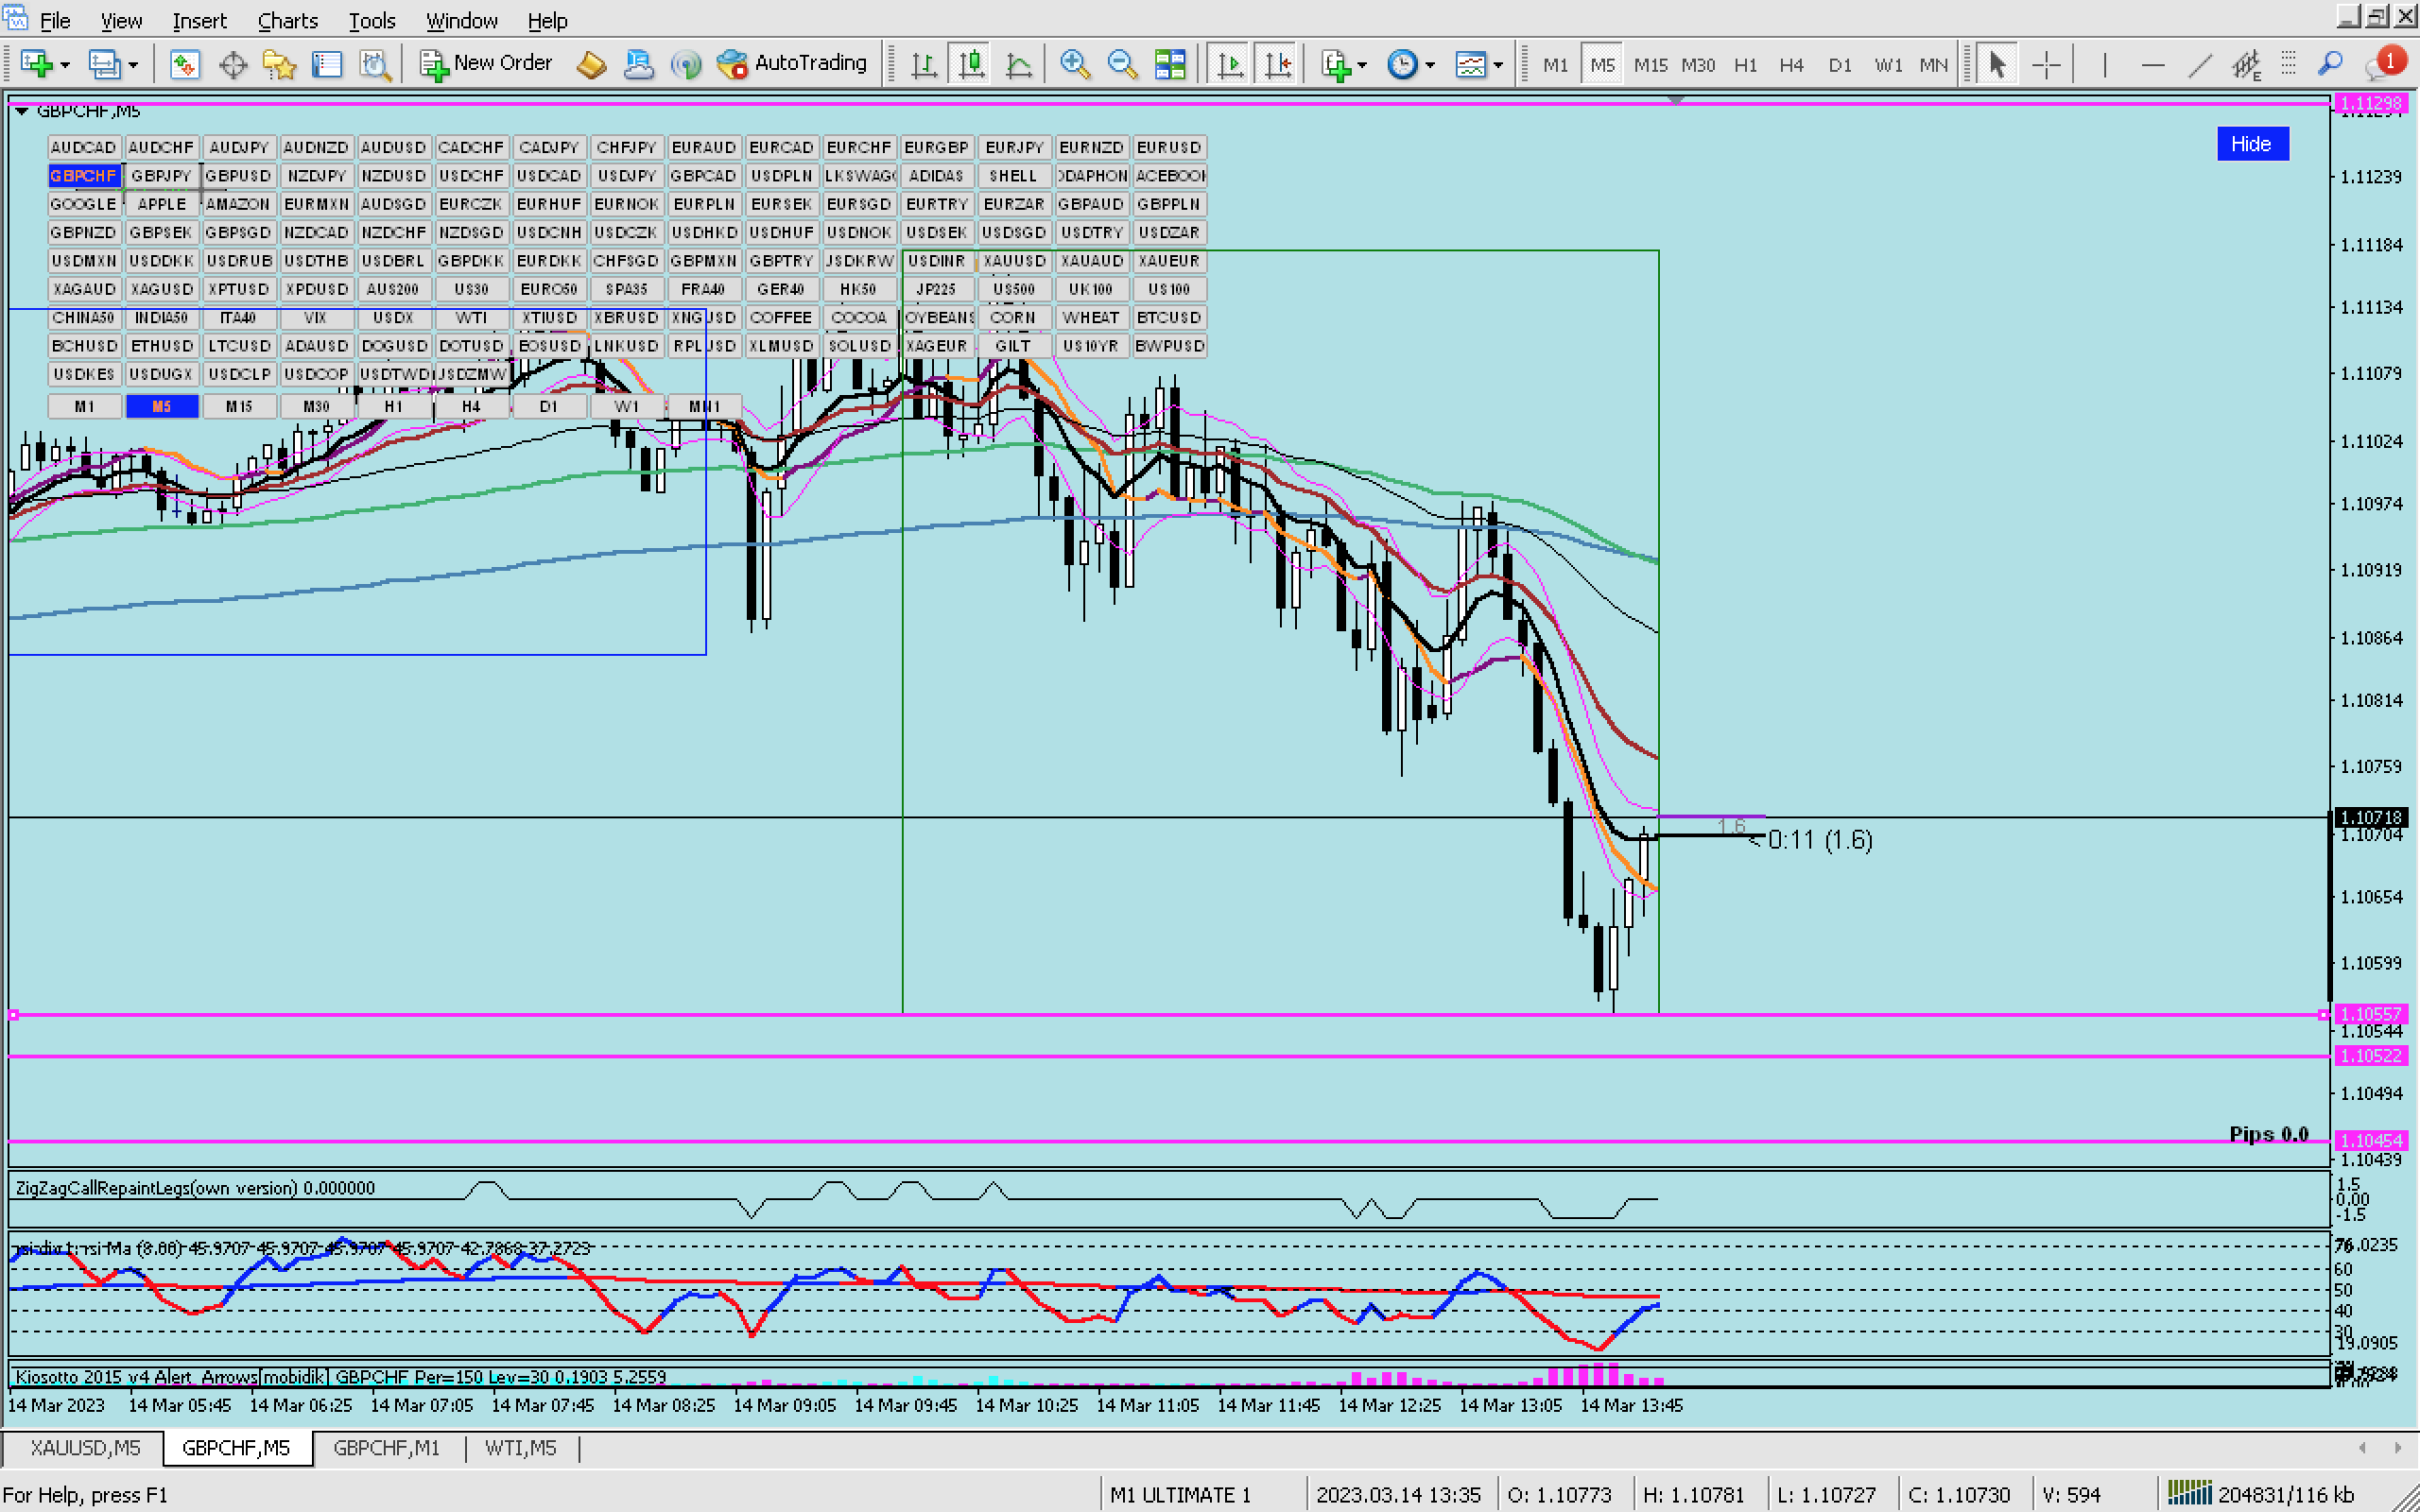Image resolution: width=2420 pixels, height=1512 pixels.
Task: Select the crosshair cursor tool
Action: (x=2046, y=64)
